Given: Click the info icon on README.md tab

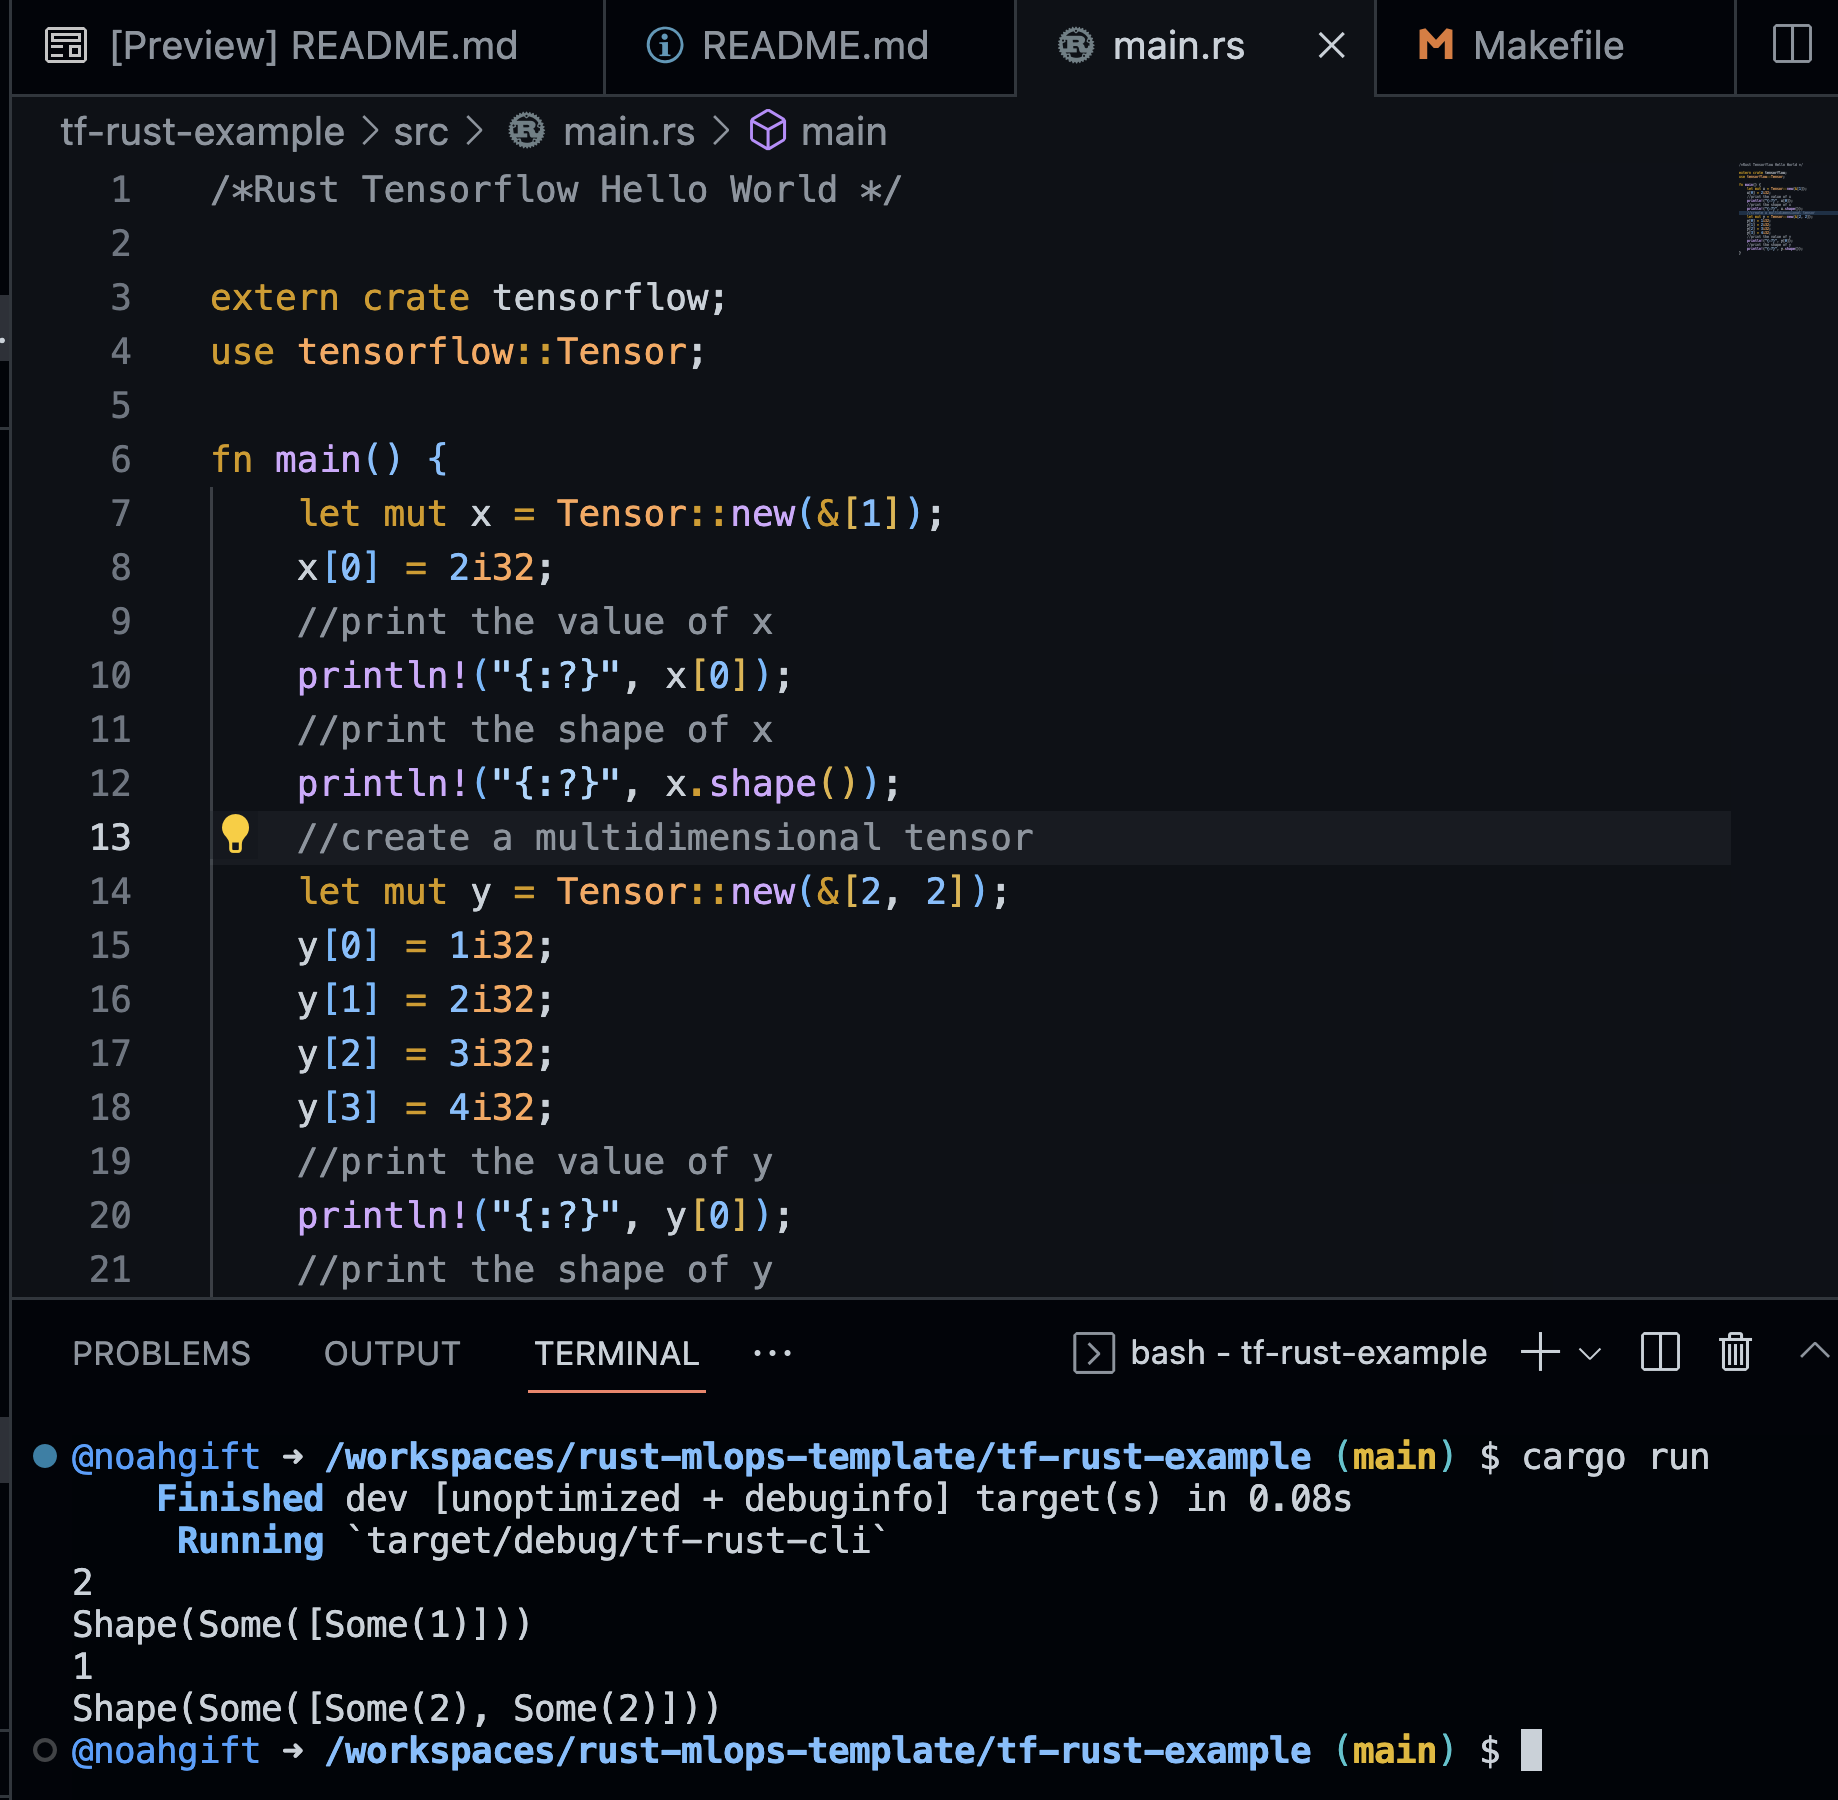Looking at the screenshot, I should click(x=665, y=46).
